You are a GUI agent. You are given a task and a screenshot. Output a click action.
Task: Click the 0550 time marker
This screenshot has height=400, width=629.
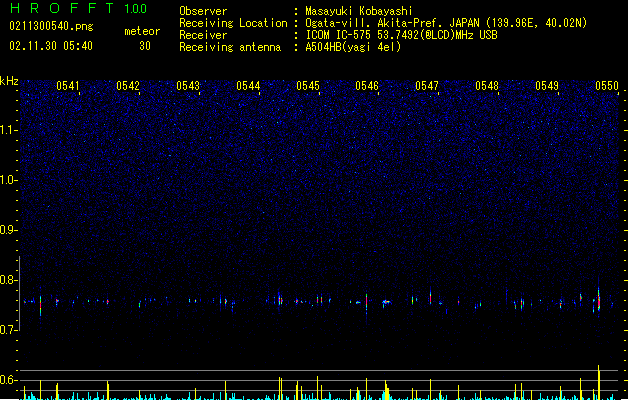tap(607, 85)
